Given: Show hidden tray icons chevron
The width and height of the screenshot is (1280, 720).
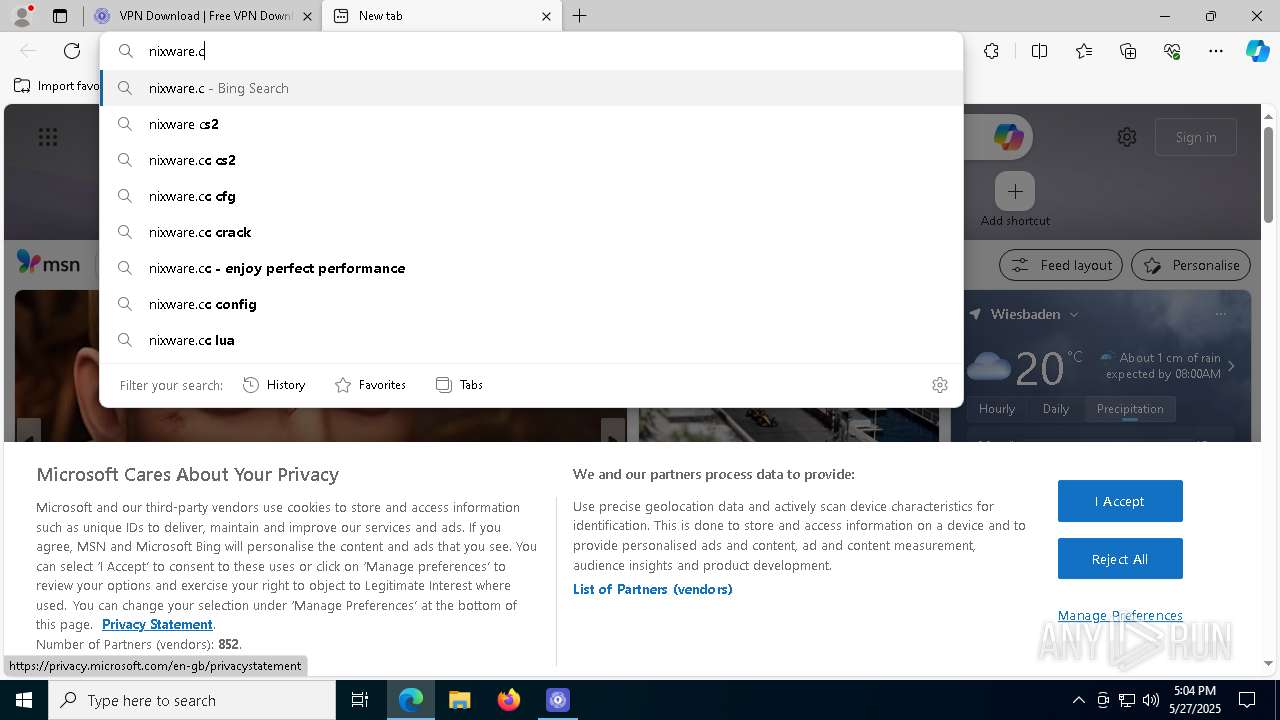Looking at the screenshot, I should tap(1079, 700).
